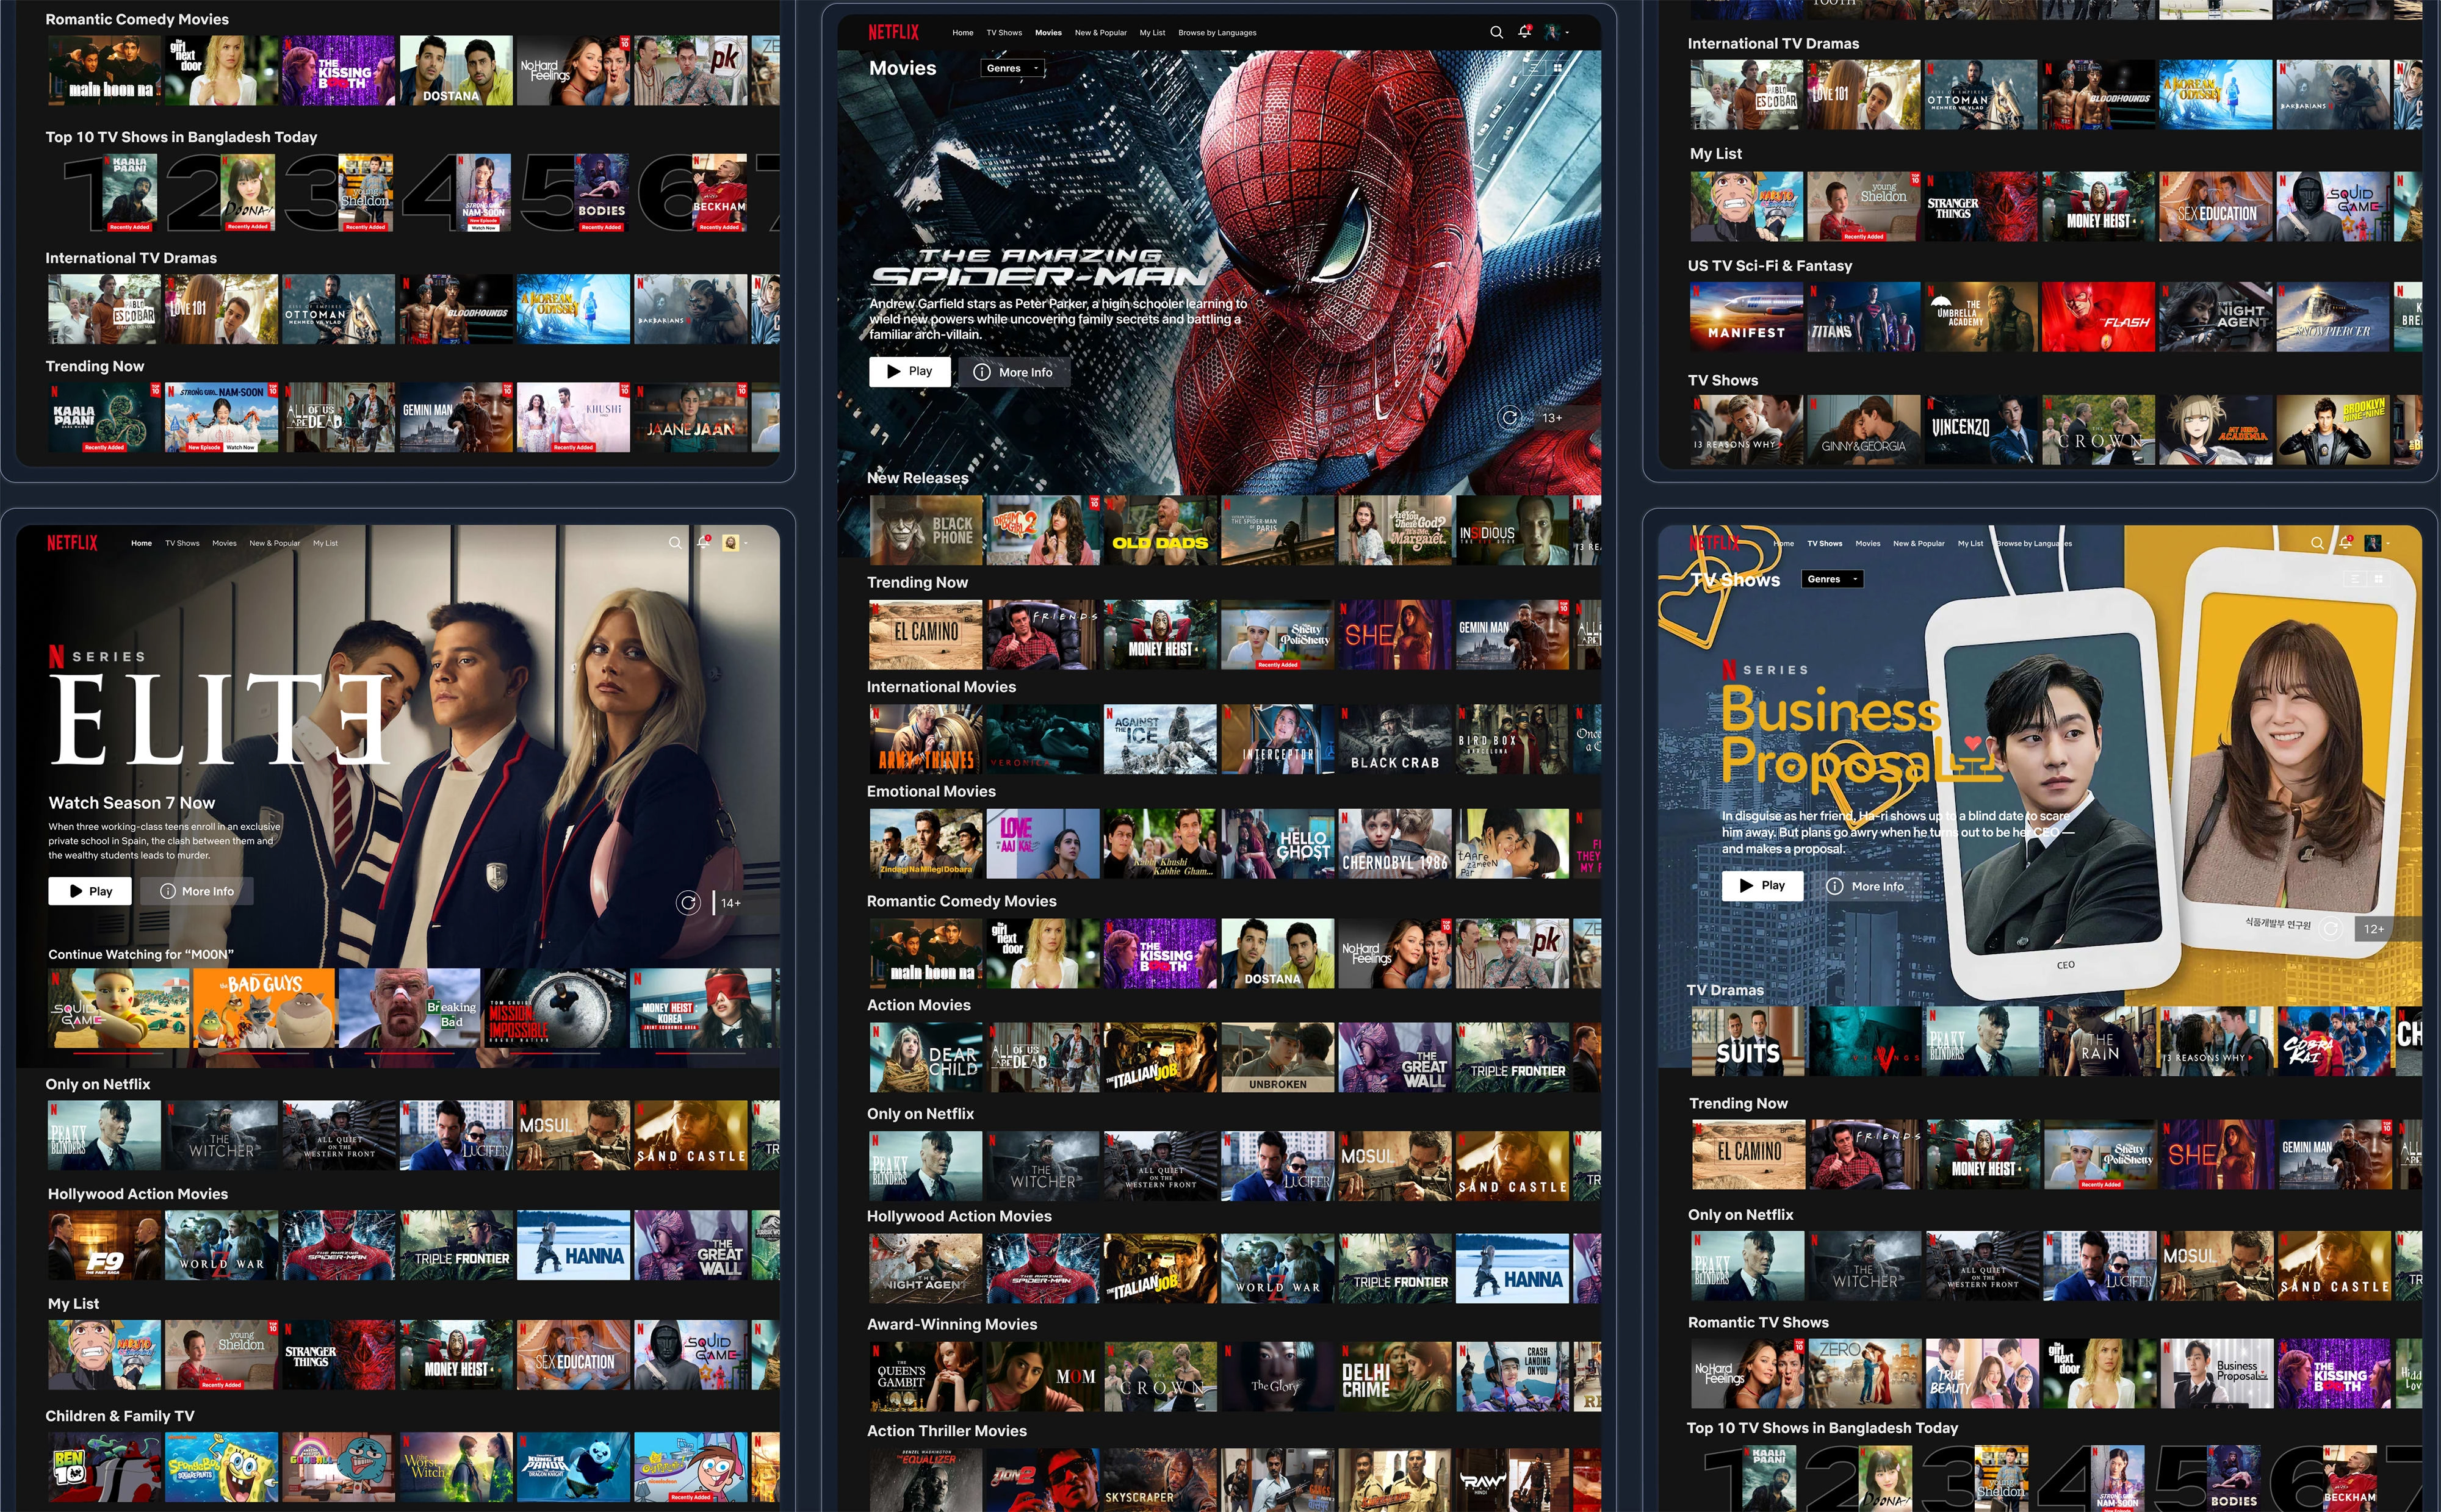
Task: Open Breaking Bad in Continue Watching
Action: coord(408,1008)
